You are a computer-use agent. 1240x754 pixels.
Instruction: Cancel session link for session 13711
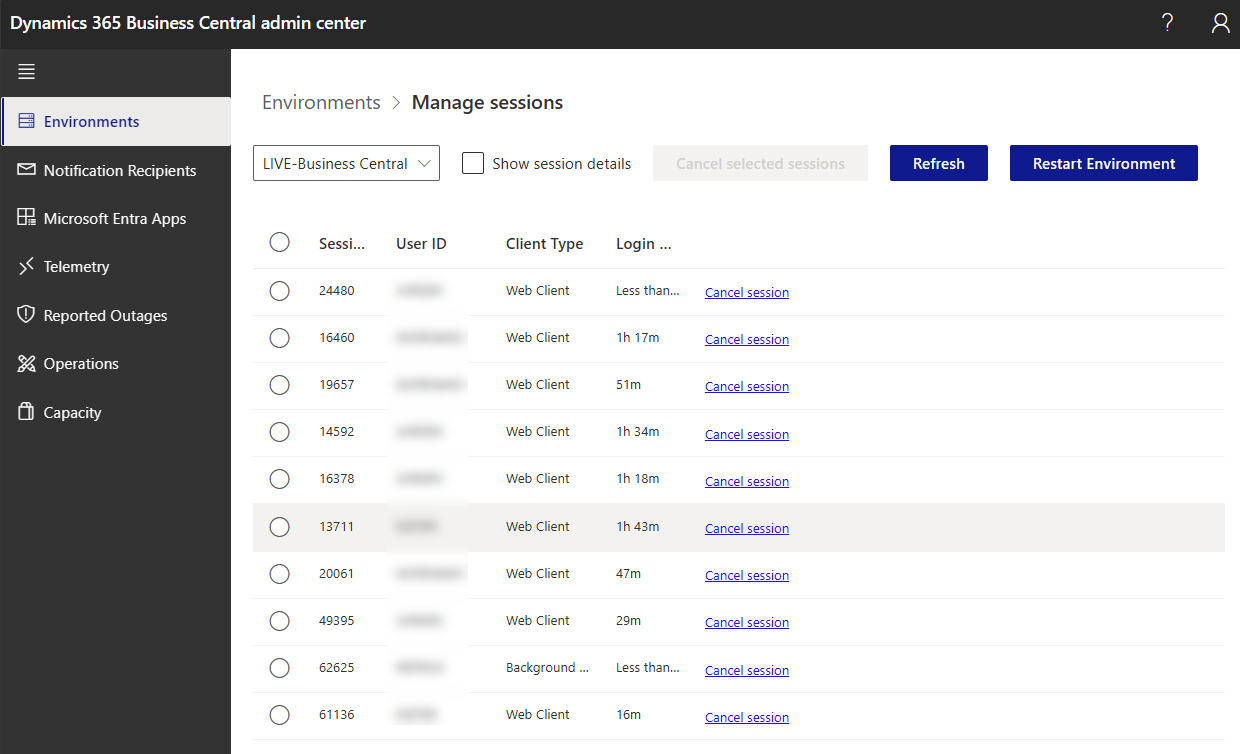click(x=746, y=528)
